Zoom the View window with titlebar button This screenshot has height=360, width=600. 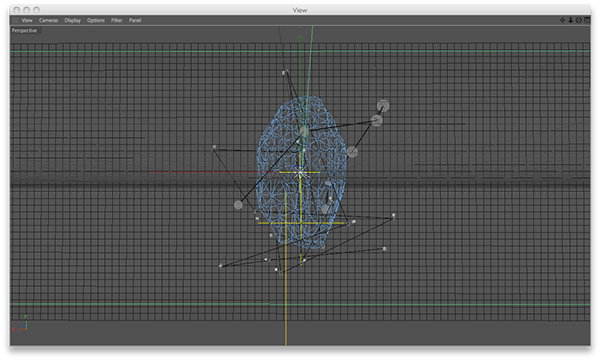pos(36,10)
